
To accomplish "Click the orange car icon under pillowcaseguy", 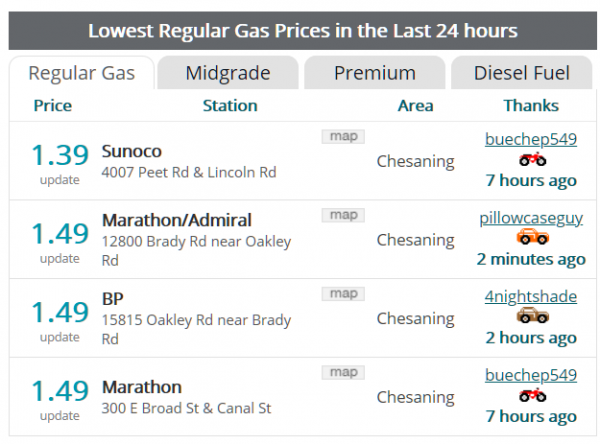I will 532,238.
